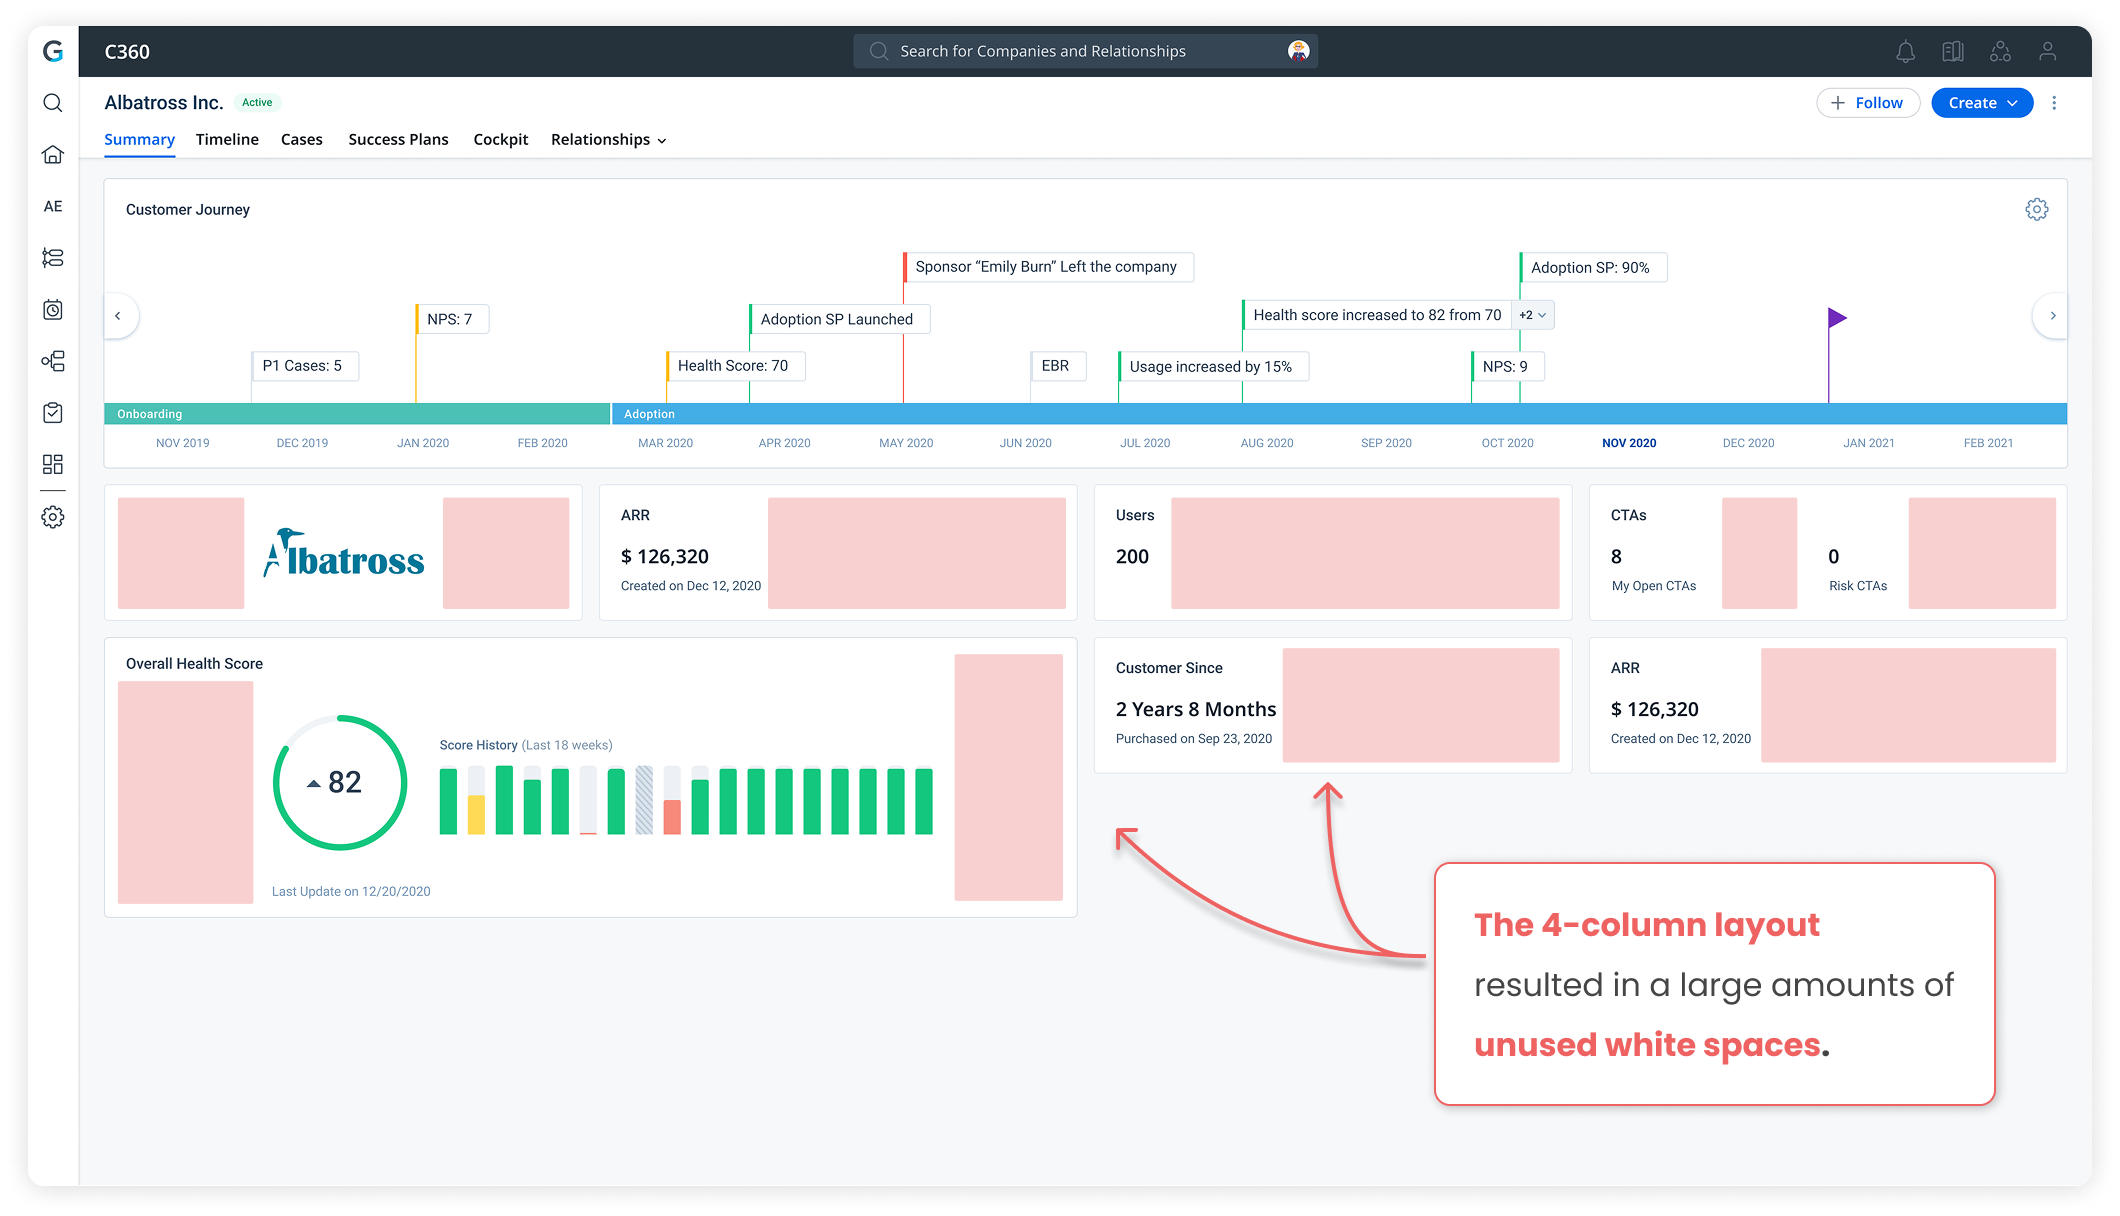The height and width of the screenshot is (1216, 2120).
Task: Open the book documentation icon
Action: (x=1953, y=51)
